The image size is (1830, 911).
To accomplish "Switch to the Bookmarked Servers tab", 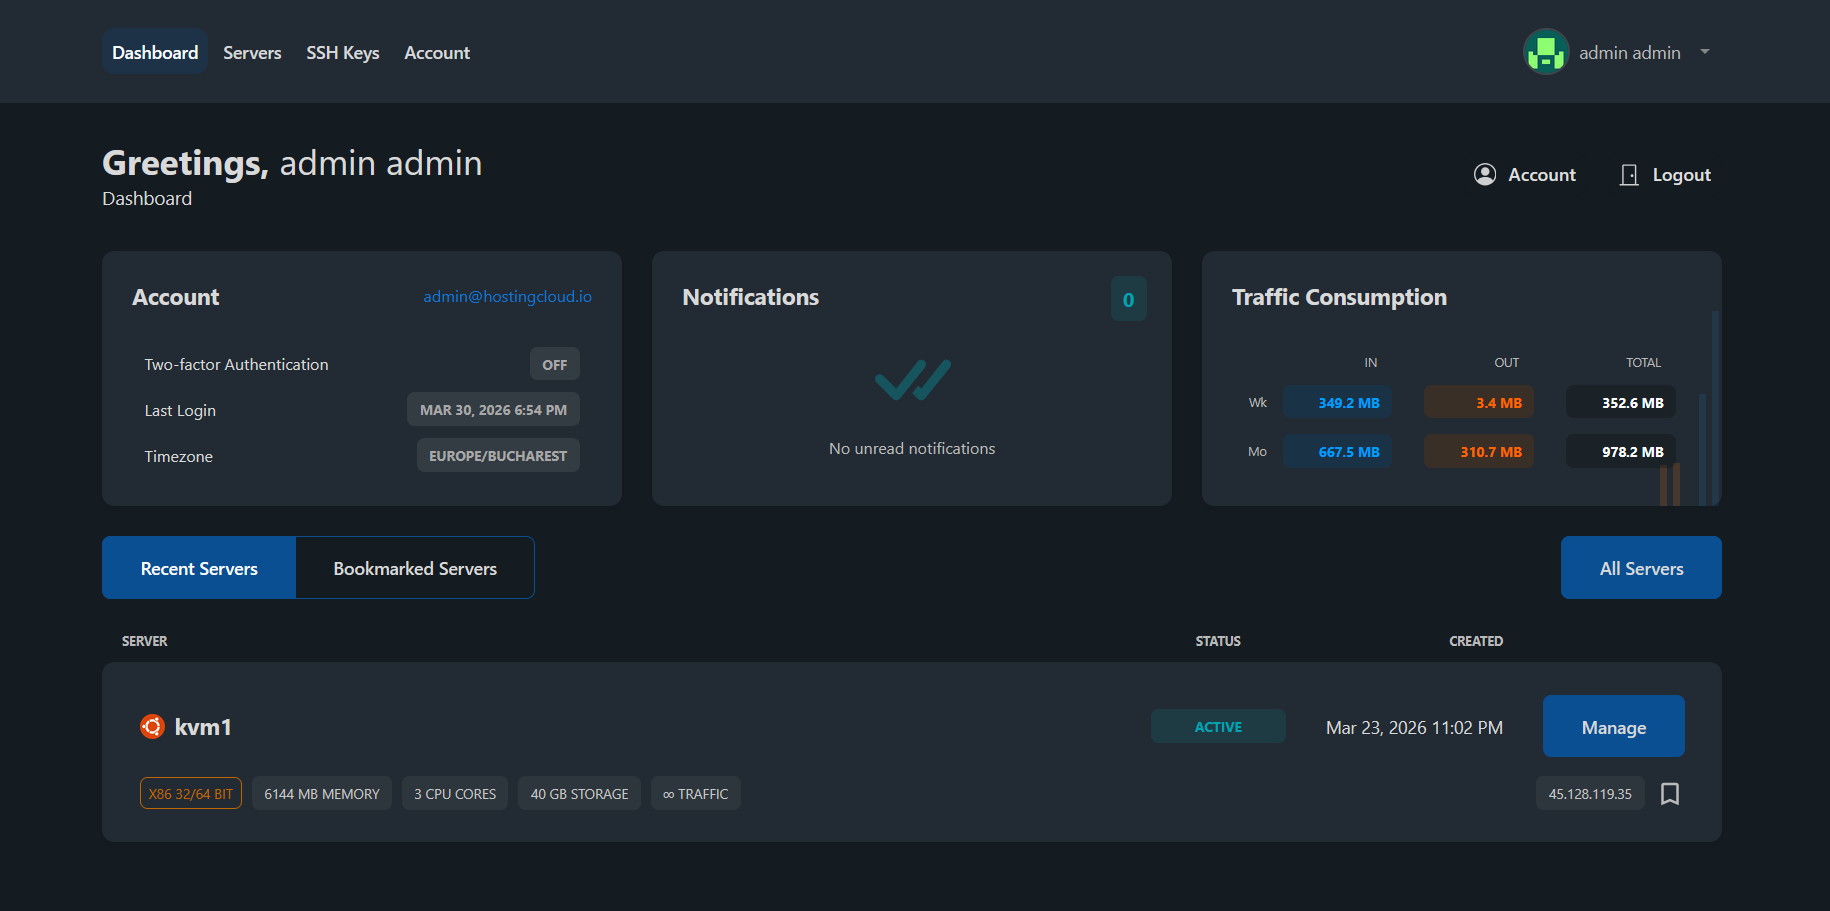I will (415, 568).
